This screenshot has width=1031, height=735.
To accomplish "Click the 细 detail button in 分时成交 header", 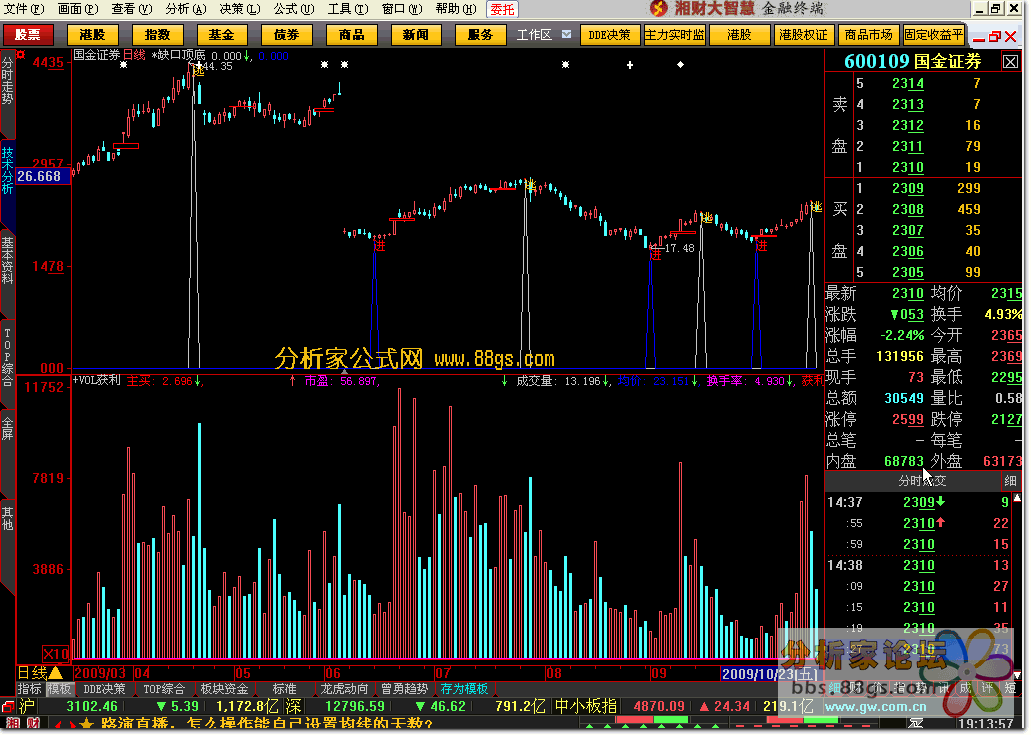I will tap(1010, 481).
